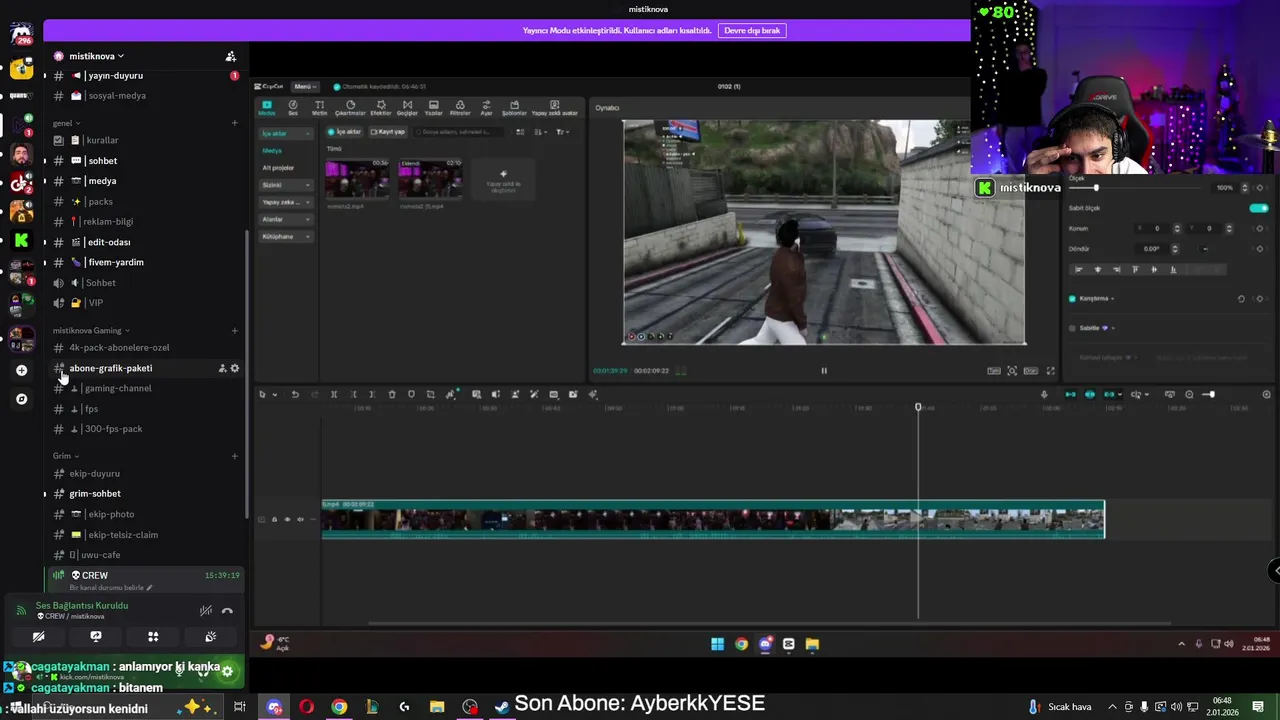Image resolution: width=1280 pixels, height=720 pixels.
Task: Open Discord voice activities launcher
Action: coord(153,636)
